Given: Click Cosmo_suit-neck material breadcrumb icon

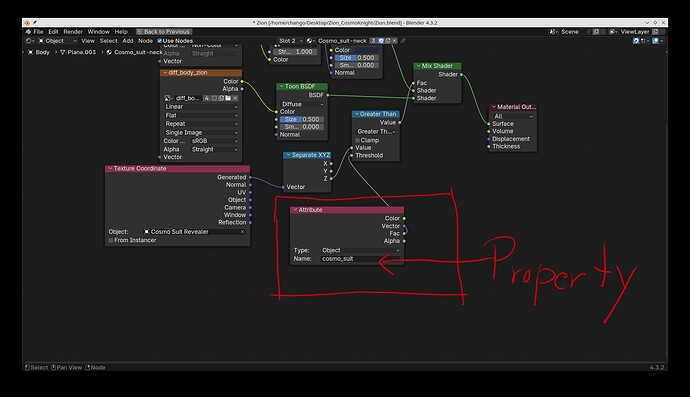Looking at the screenshot, I should [109, 52].
